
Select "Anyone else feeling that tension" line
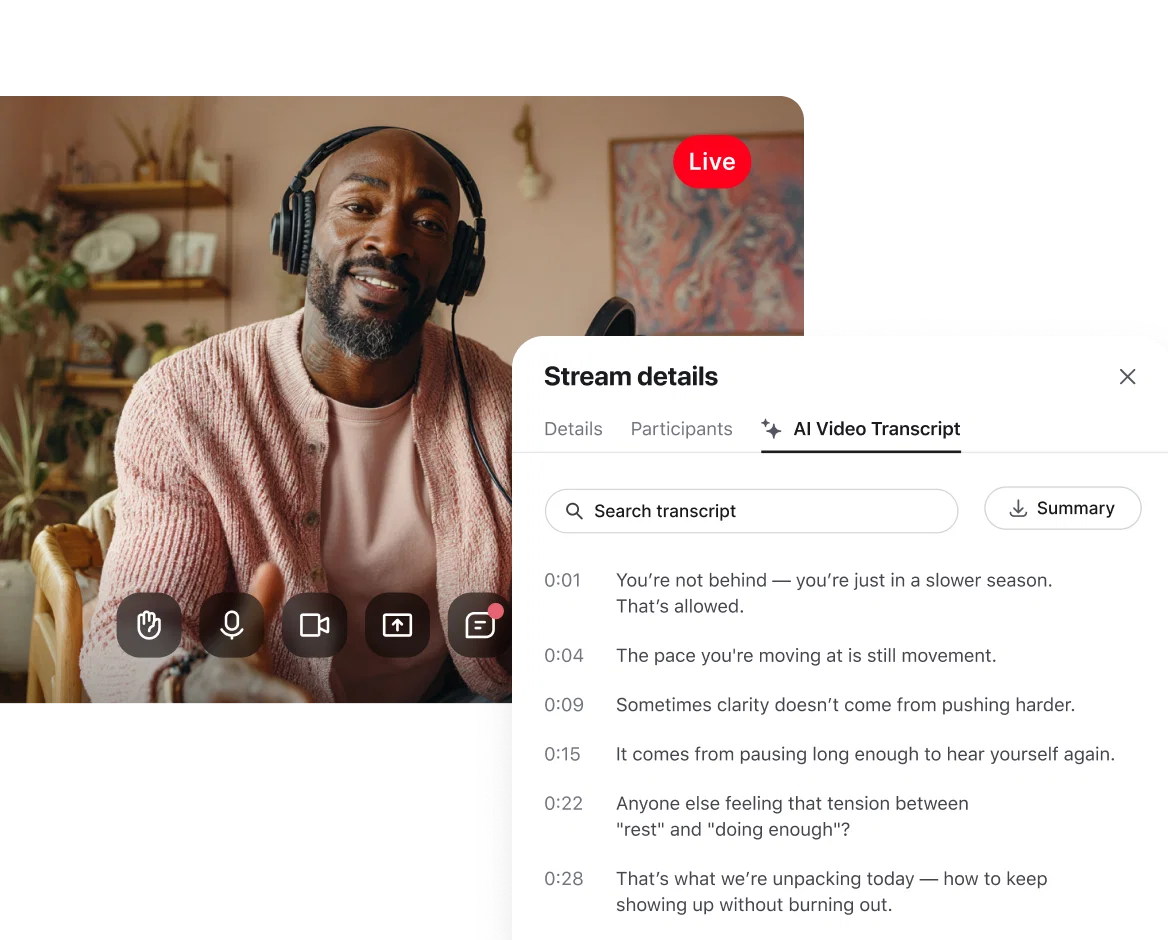tap(793, 816)
